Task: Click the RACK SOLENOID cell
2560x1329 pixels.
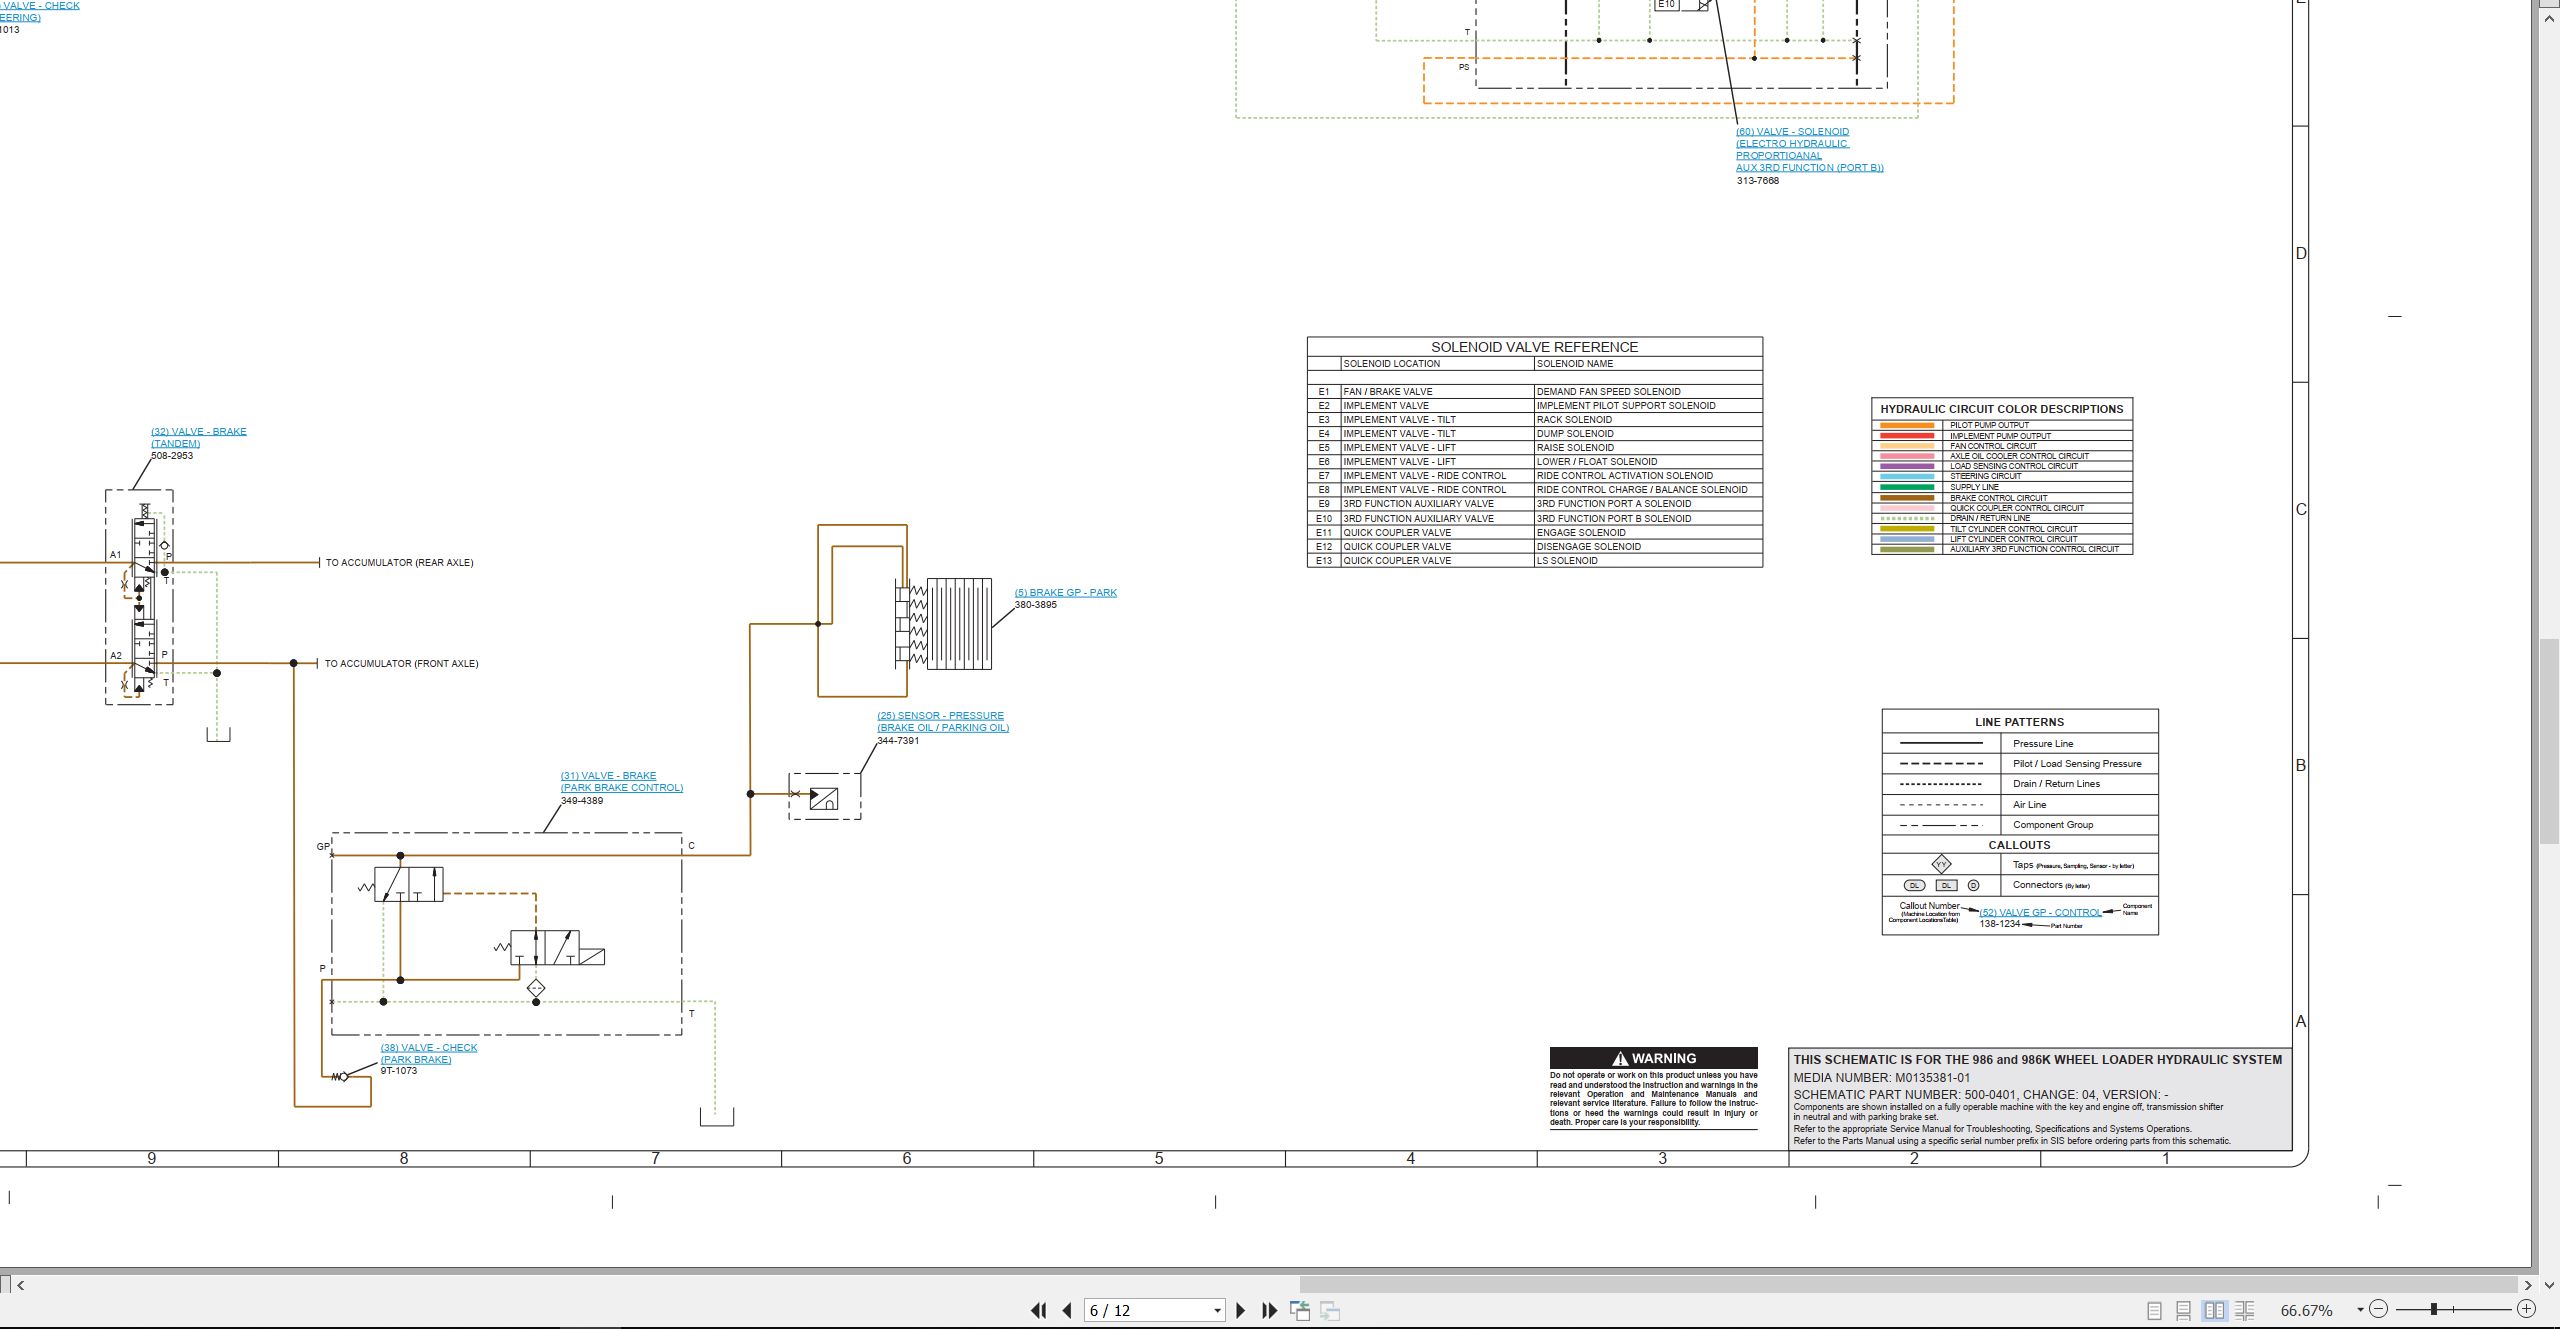Action: (1648, 420)
